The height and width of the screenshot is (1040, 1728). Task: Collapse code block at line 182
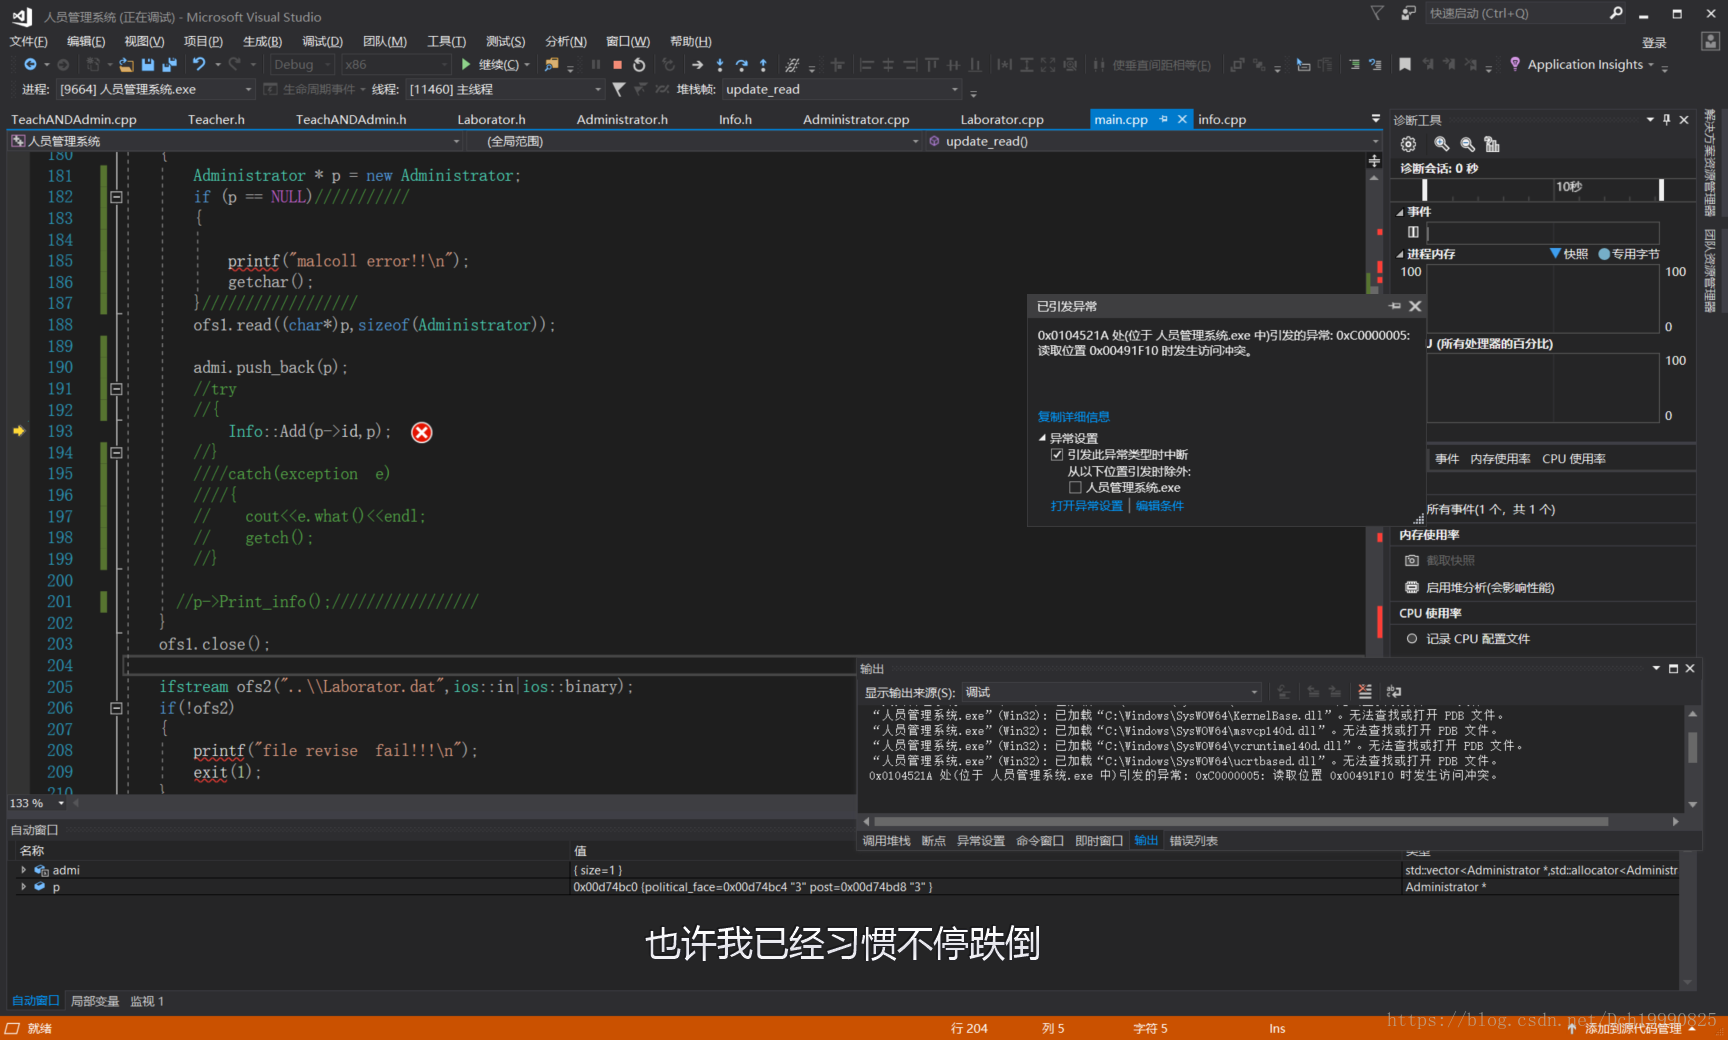pyautogui.click(x=116, y=197)
